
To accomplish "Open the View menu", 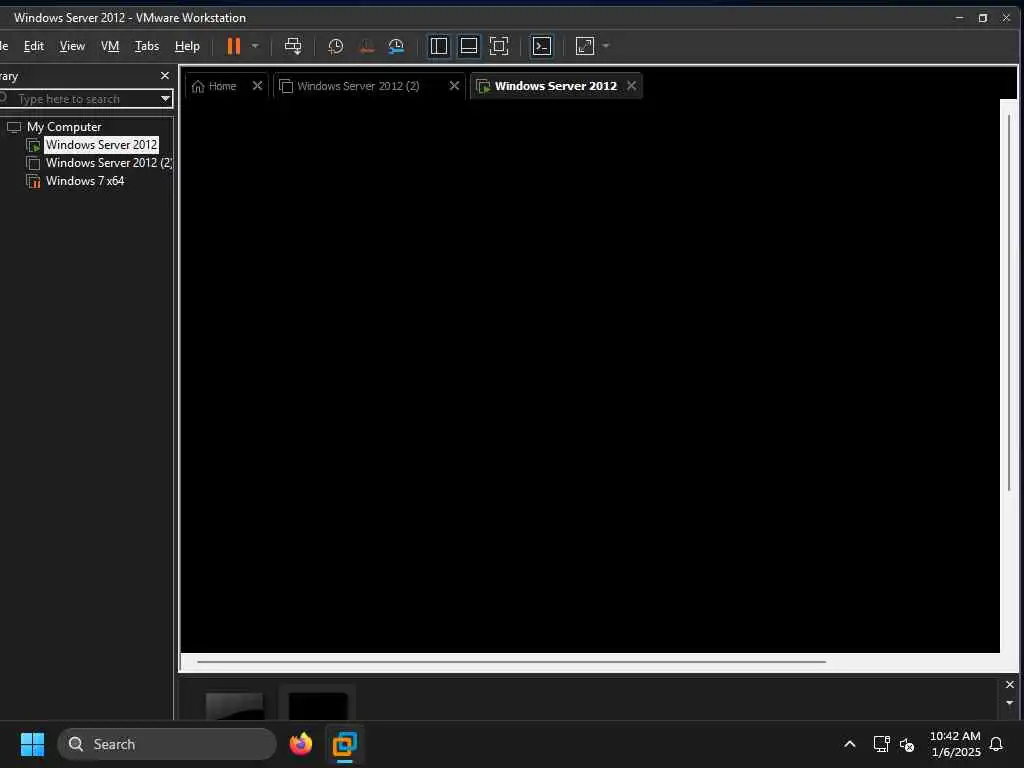I will click(72, 46).
